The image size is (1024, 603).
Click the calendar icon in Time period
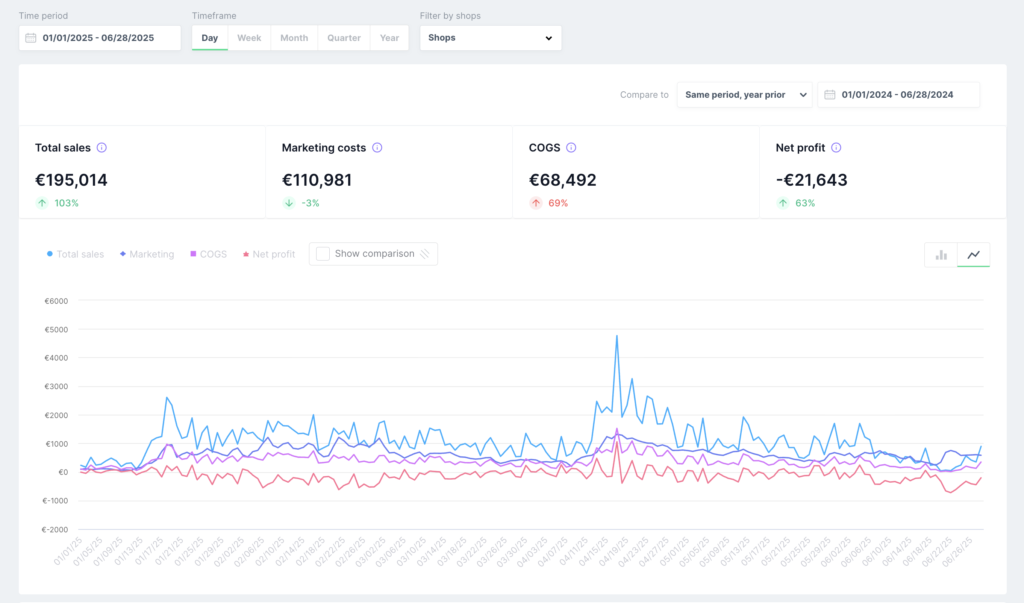tap(31, 38)
